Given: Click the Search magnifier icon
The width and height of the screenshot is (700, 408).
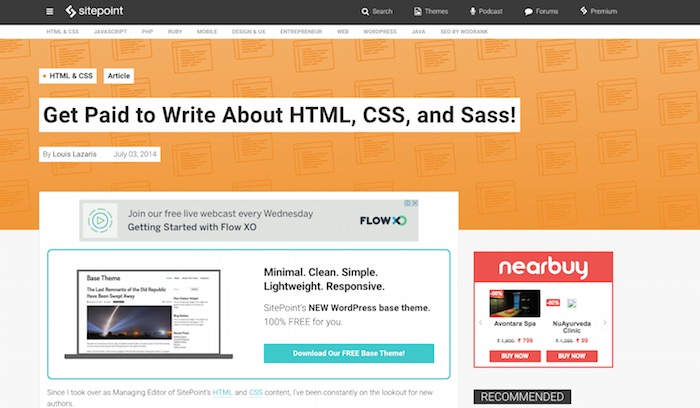Looking at the screenshot, I should click(x=365, y=12).
